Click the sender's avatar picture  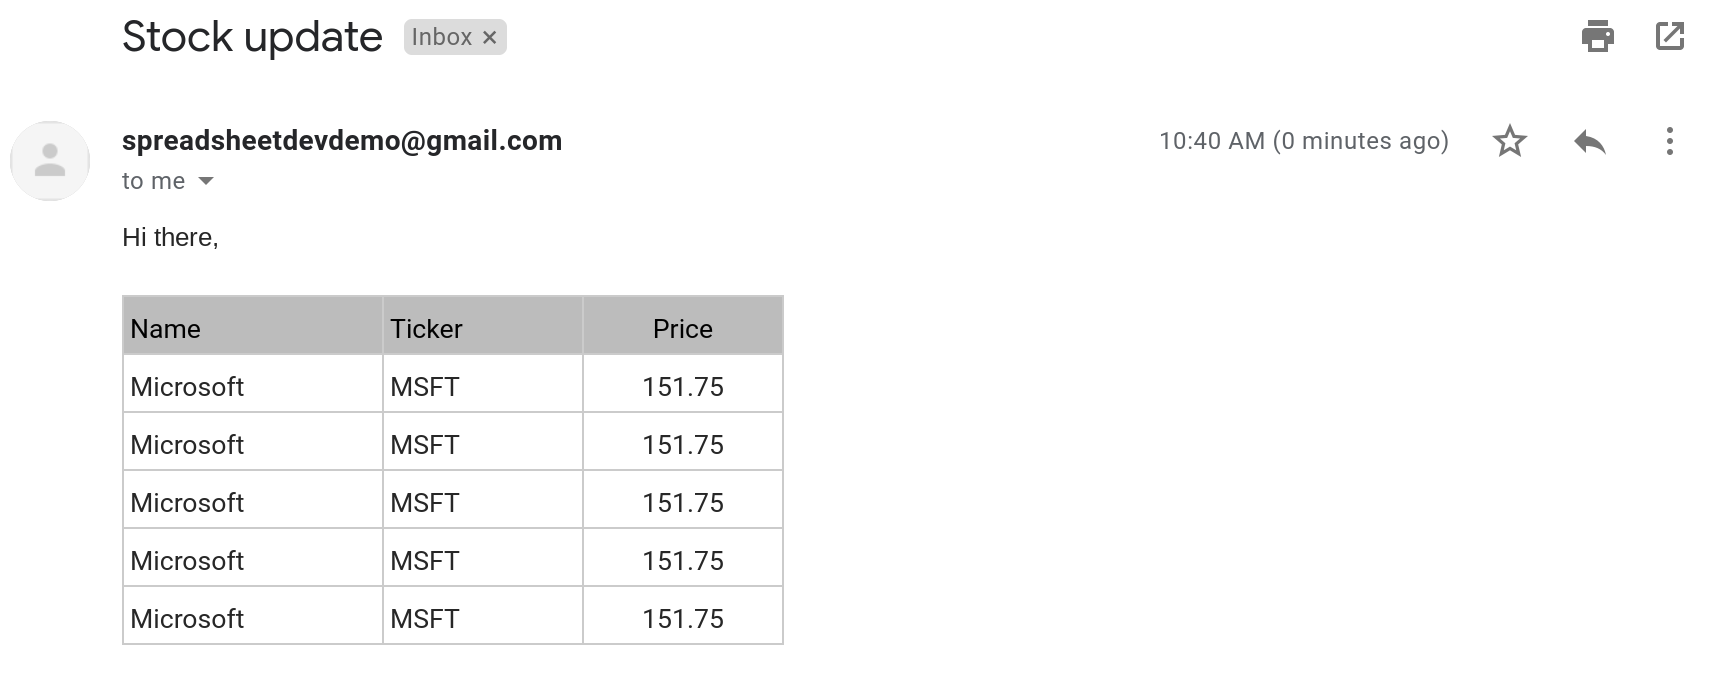point(50,161)
